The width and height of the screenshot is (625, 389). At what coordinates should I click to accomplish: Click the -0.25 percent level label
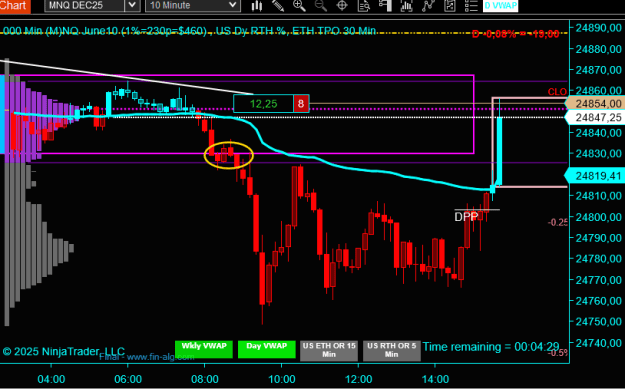(558, 222)
